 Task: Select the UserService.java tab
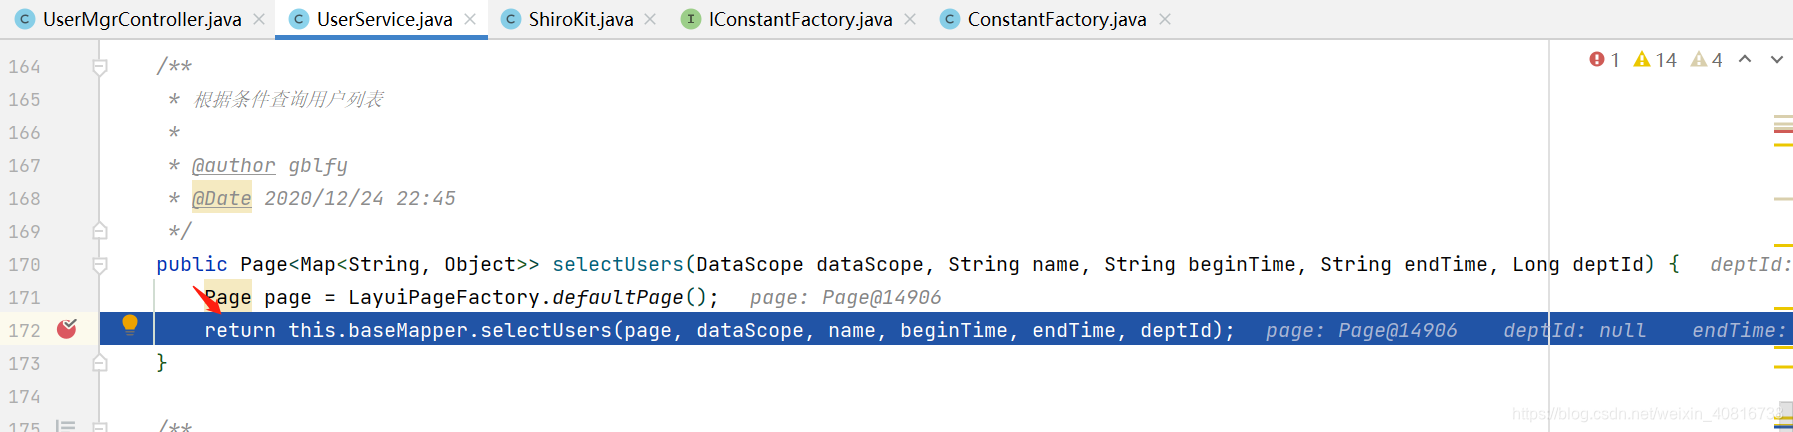384,19
